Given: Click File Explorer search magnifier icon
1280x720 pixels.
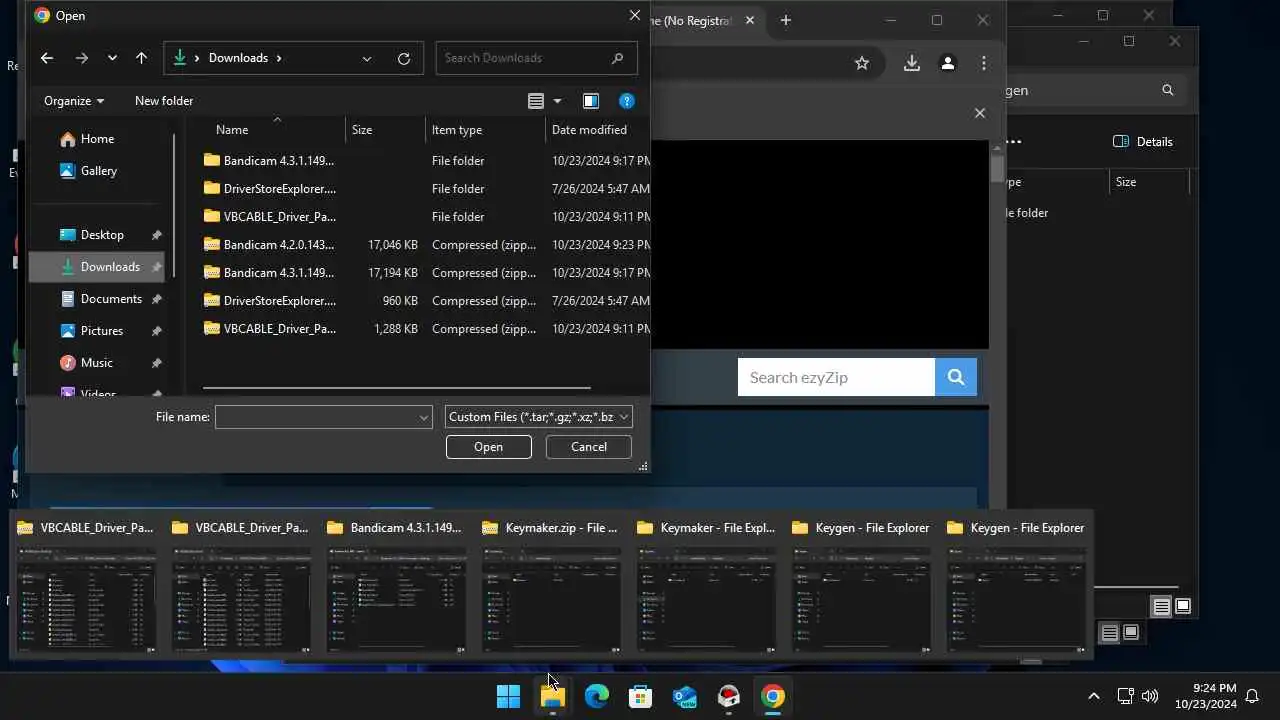Looking at the screenshot, I should (1167, 90).
